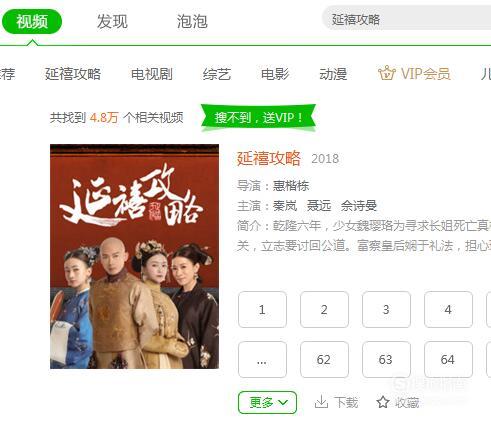The height and width of the screenshot is (430, 491).
Task: Select the 延禧攻略 category filter
Action: click(73, 74)
